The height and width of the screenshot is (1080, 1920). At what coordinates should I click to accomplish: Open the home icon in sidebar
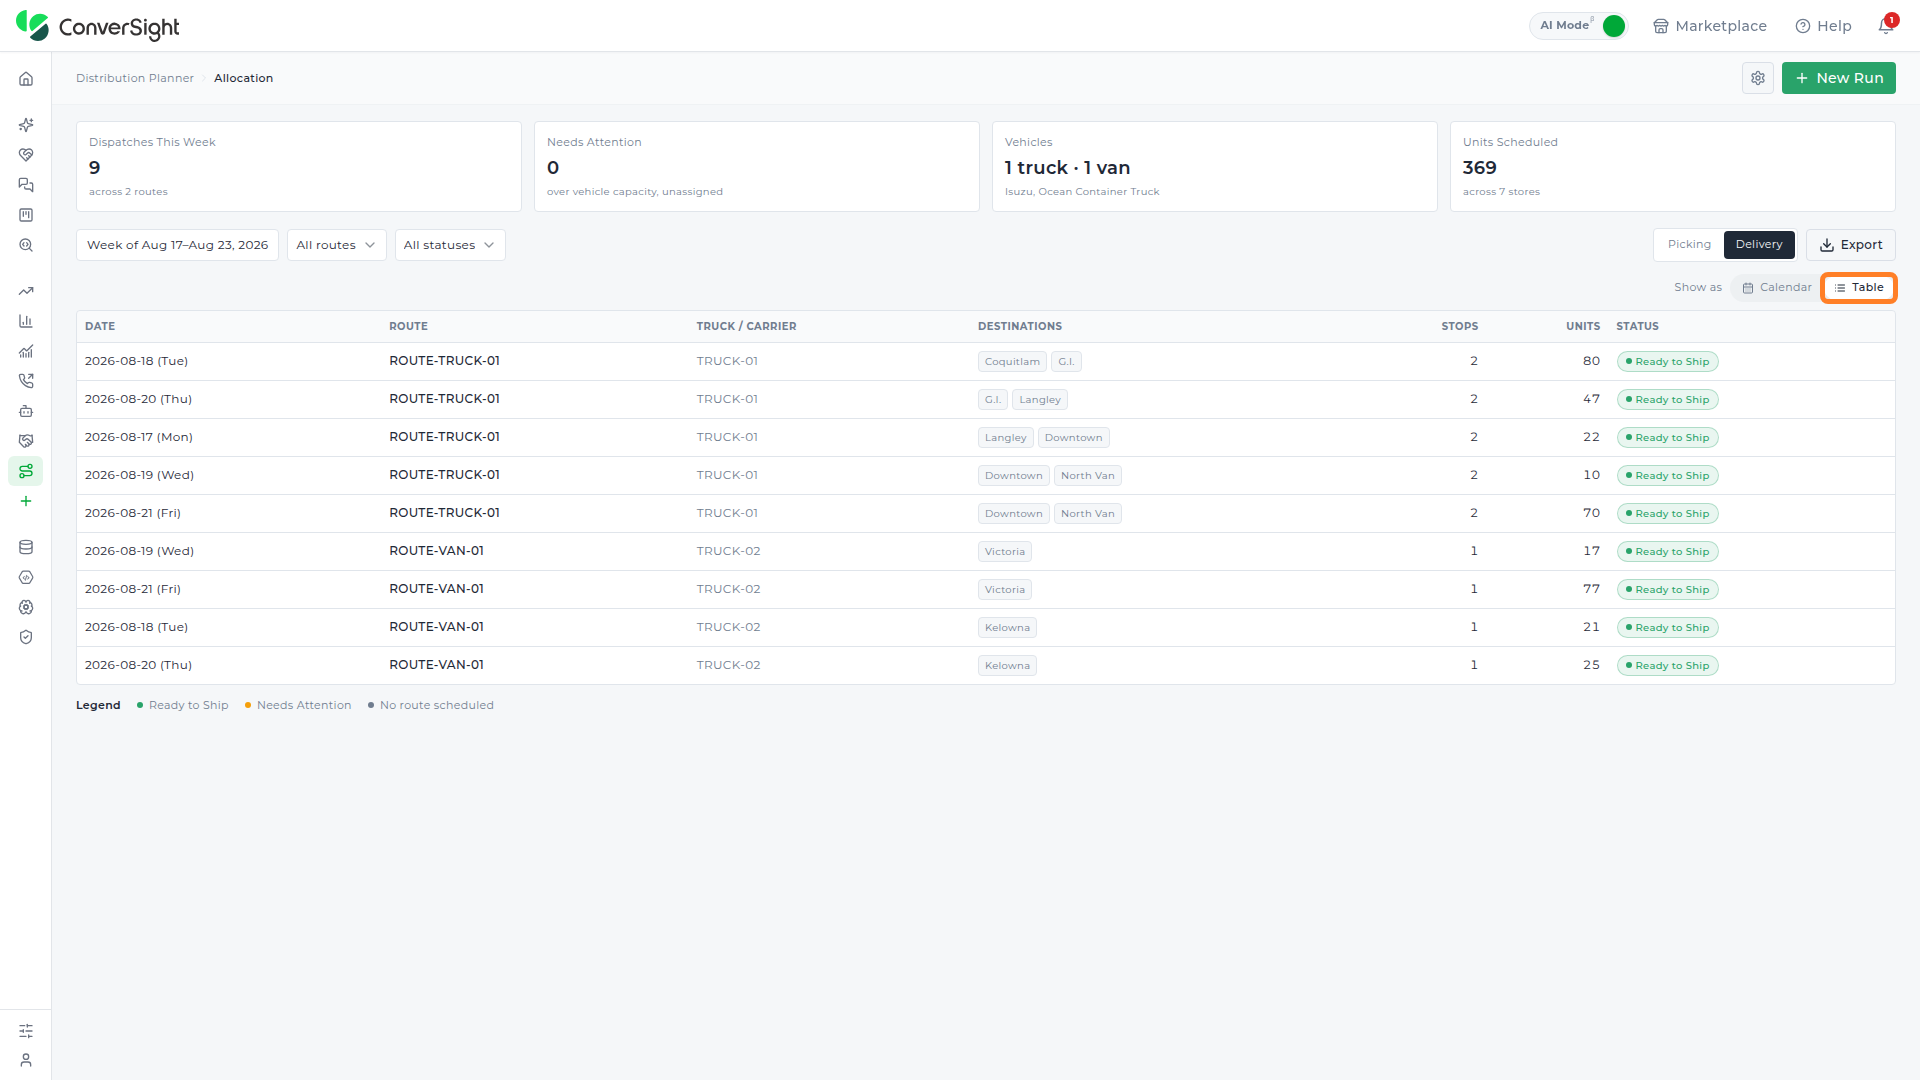[x=26, y=79]
